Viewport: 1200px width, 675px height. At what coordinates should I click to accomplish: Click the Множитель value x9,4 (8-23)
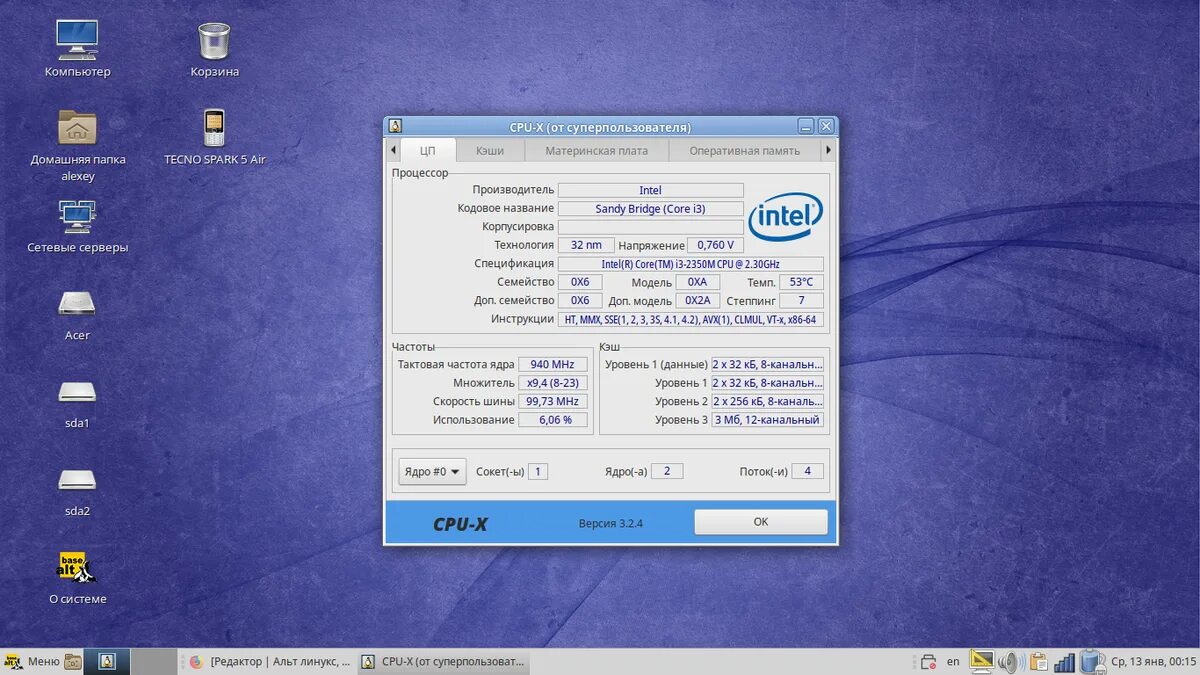[x=552, y=383]
